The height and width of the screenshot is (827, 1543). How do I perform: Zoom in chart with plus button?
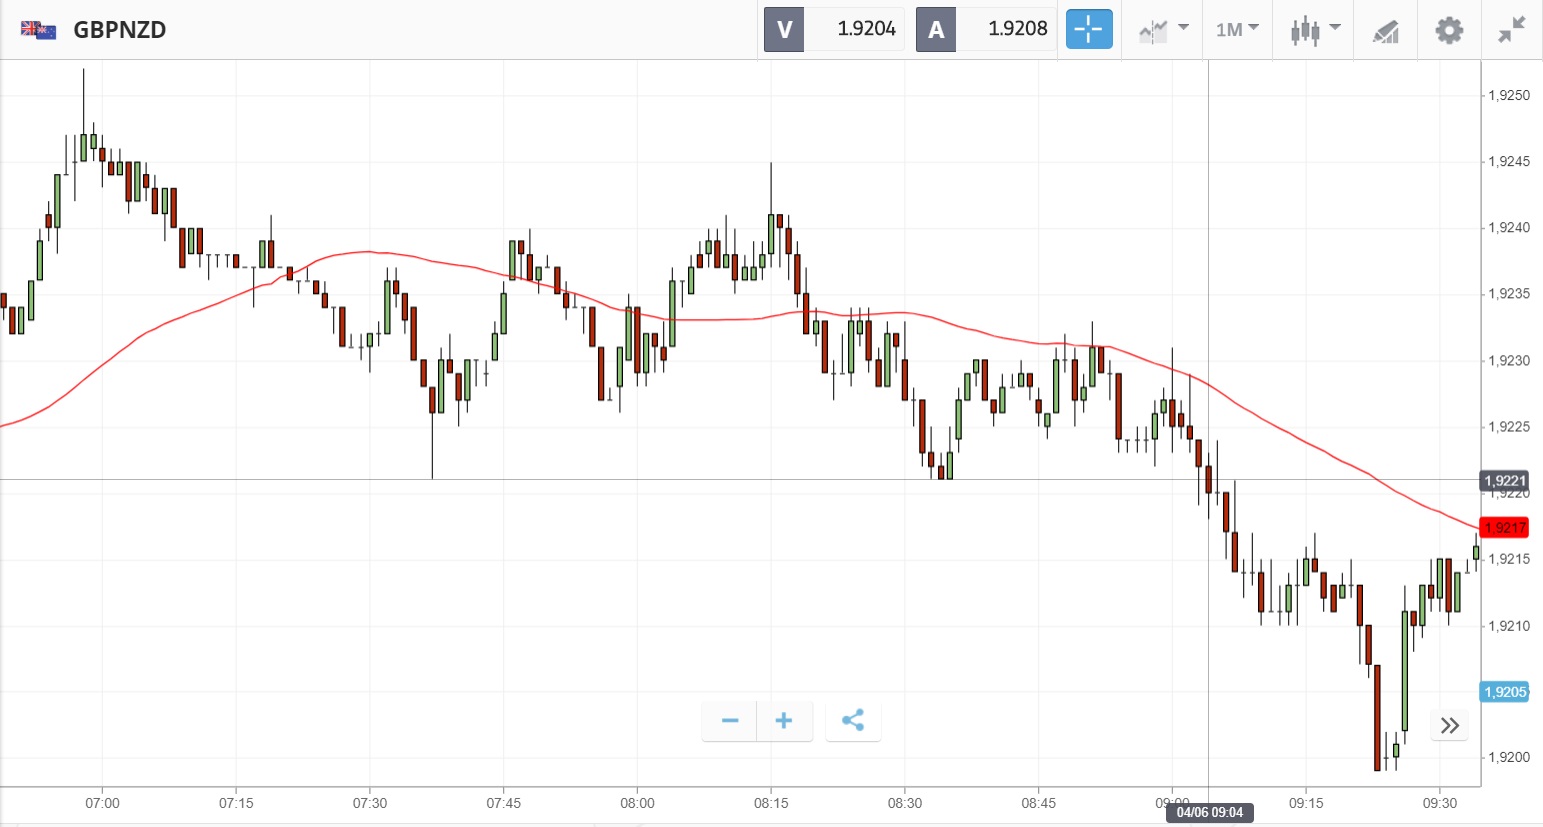tap(784, 721)
